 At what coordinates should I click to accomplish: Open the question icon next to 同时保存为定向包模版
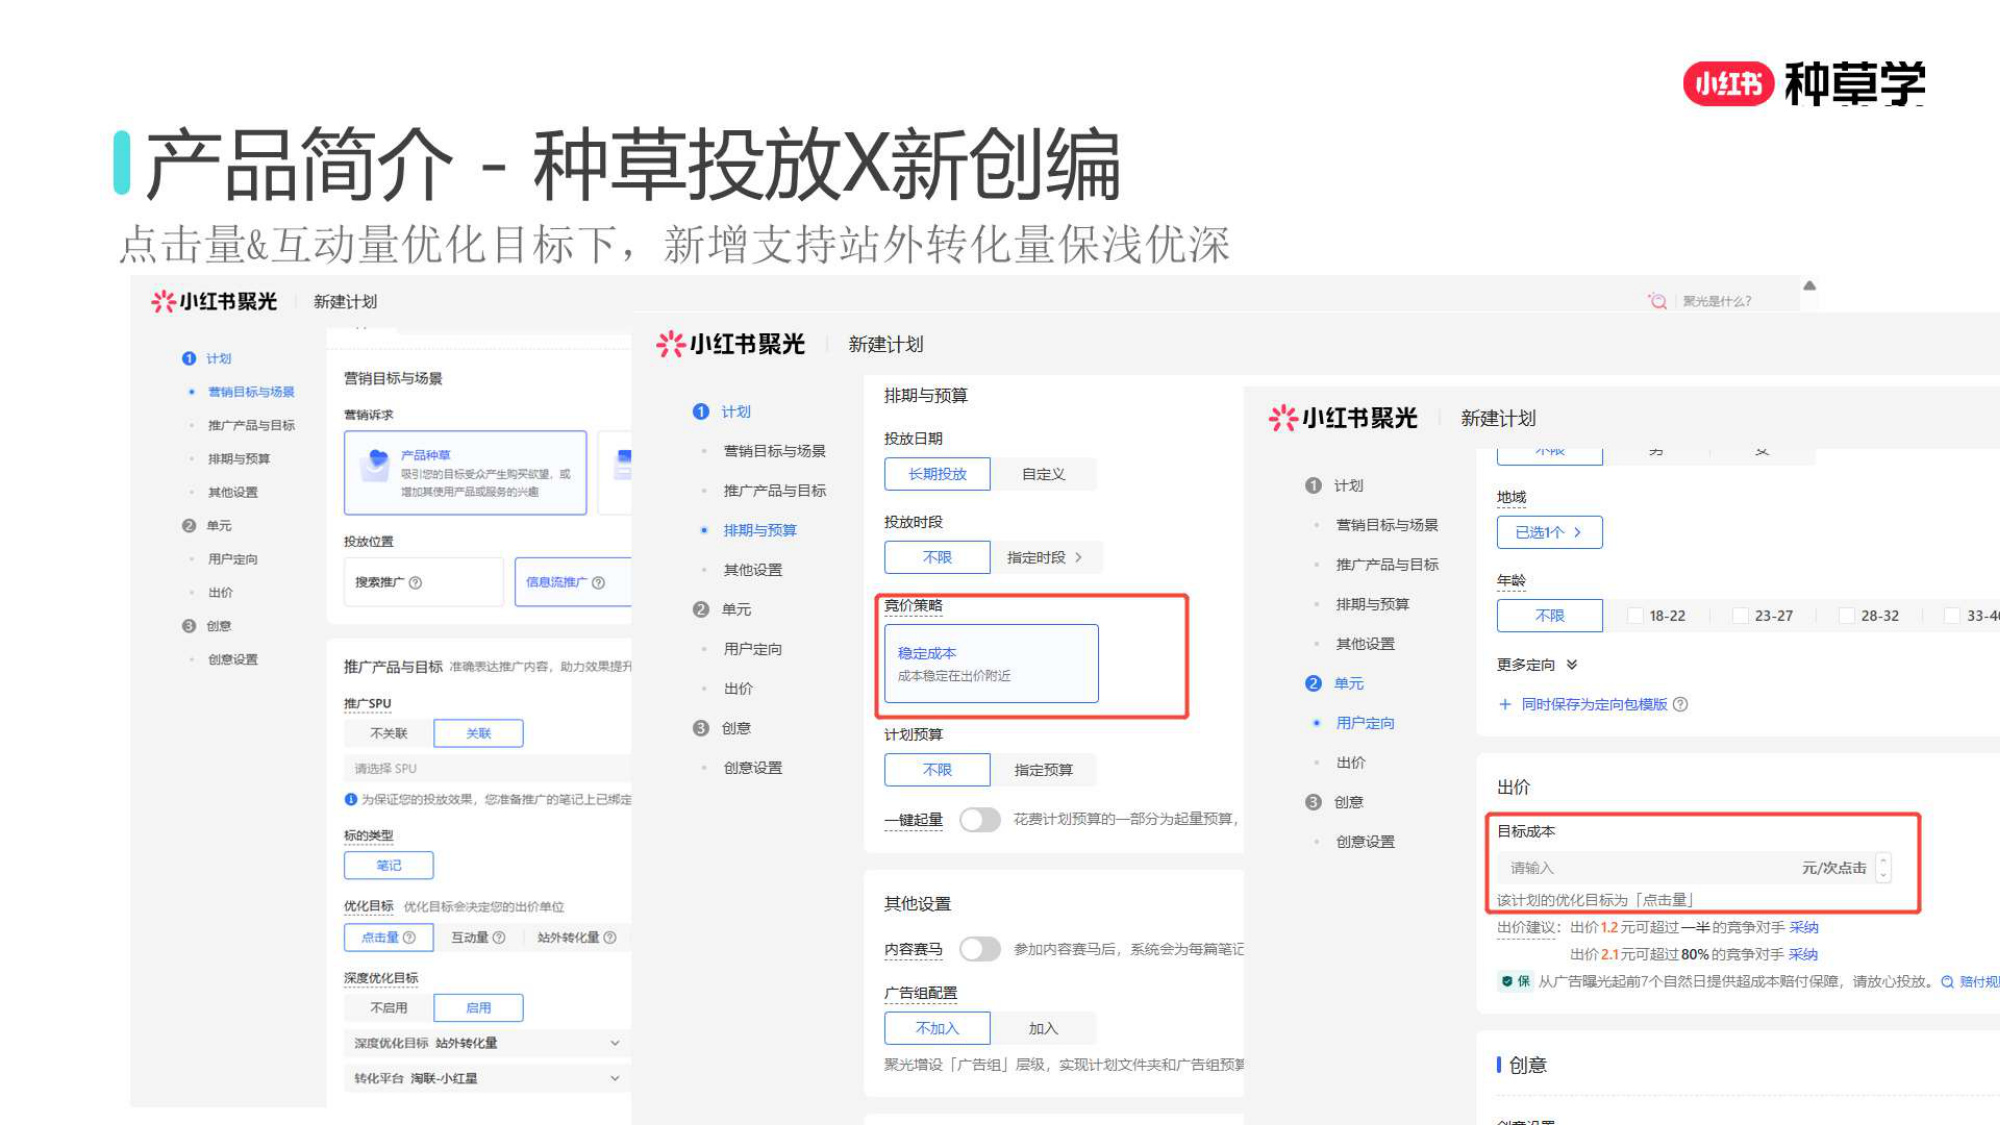pyautogui.click(x=1682, y=705)
